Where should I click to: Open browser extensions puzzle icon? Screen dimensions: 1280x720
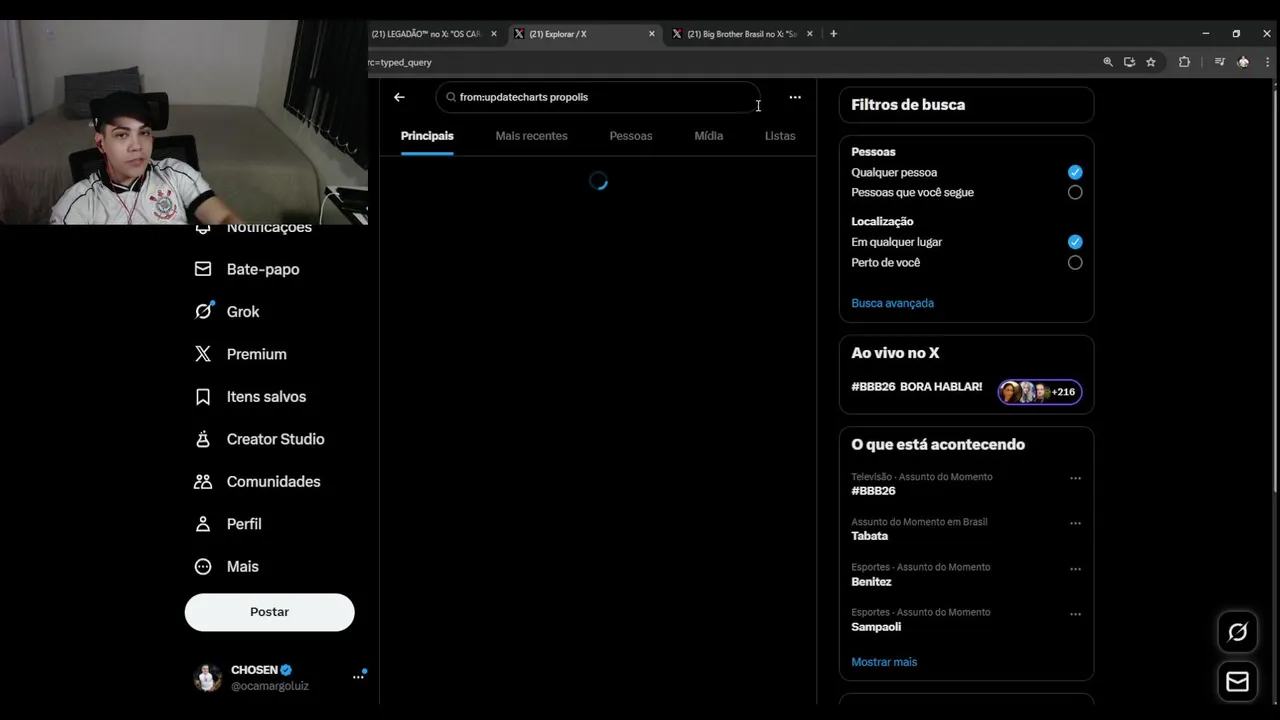(x=1184, y=62)
